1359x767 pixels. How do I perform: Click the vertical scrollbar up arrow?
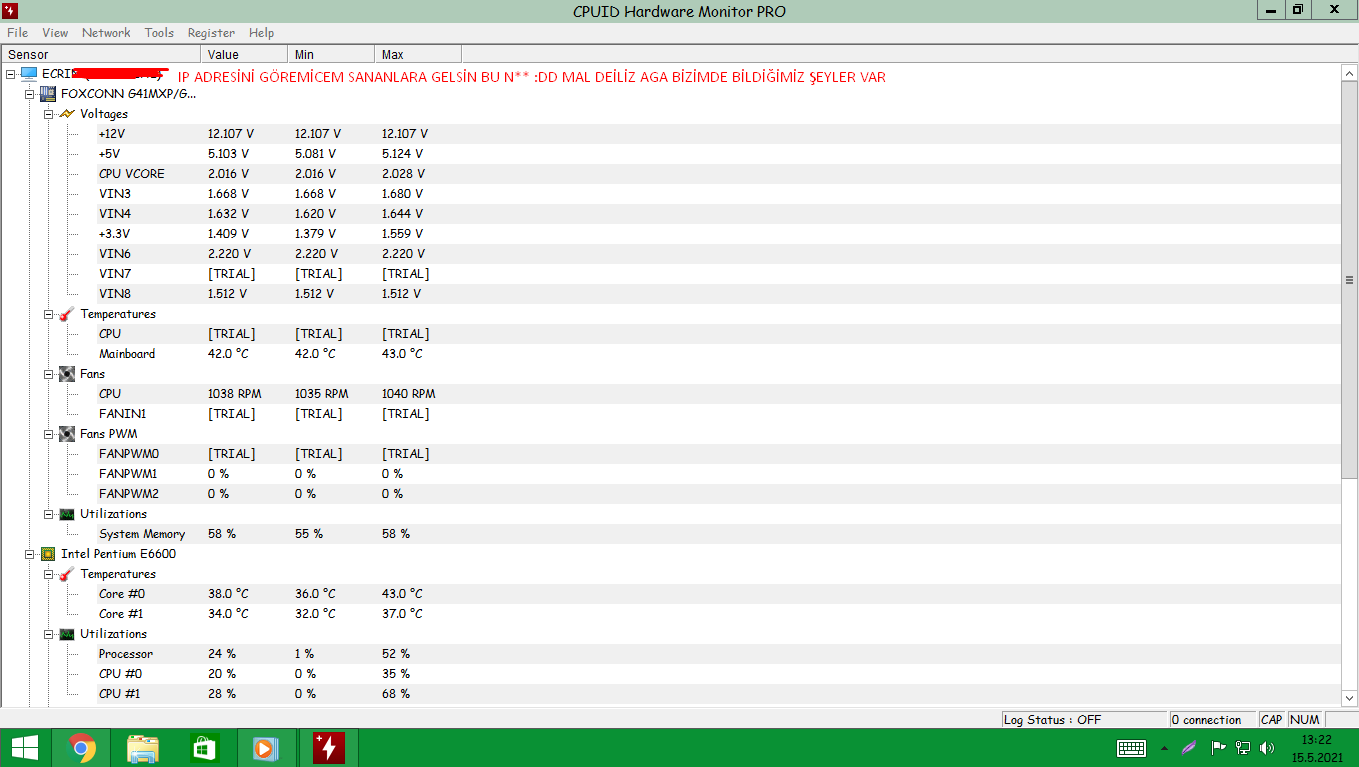point(1350,72)
